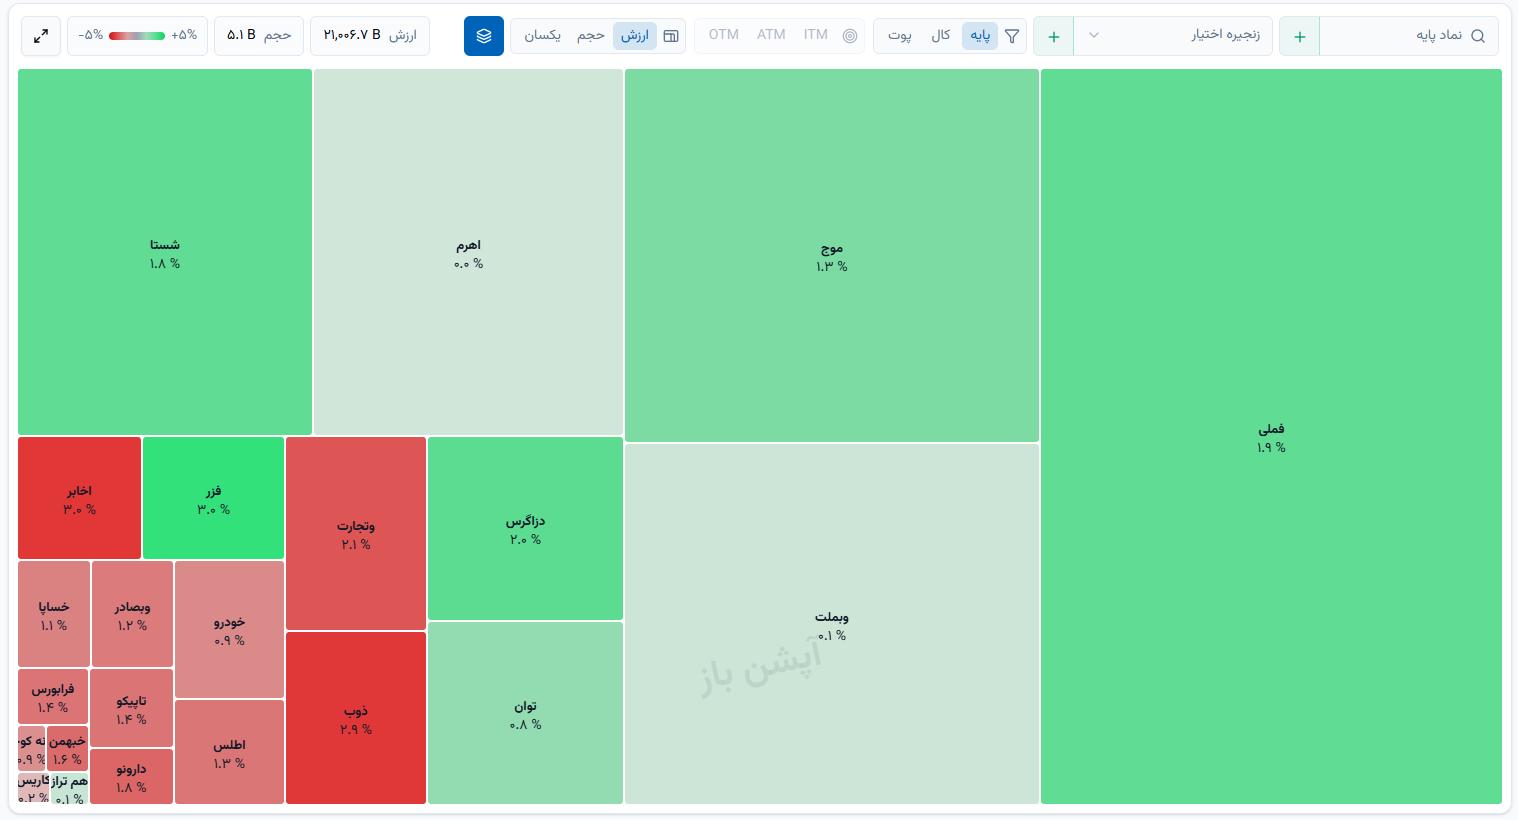Click the اخابر tile
Screen dimensions: 1518x820
click(x=79, y=498)
